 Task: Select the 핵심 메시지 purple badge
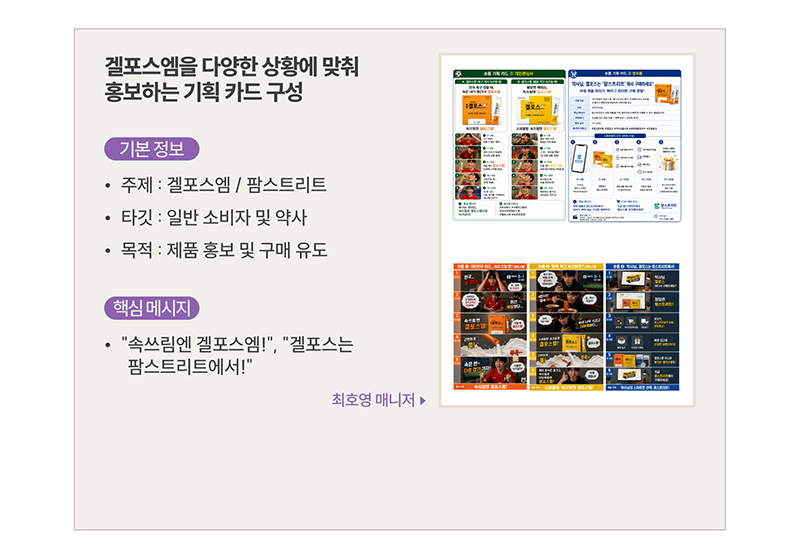pos(152,308)
